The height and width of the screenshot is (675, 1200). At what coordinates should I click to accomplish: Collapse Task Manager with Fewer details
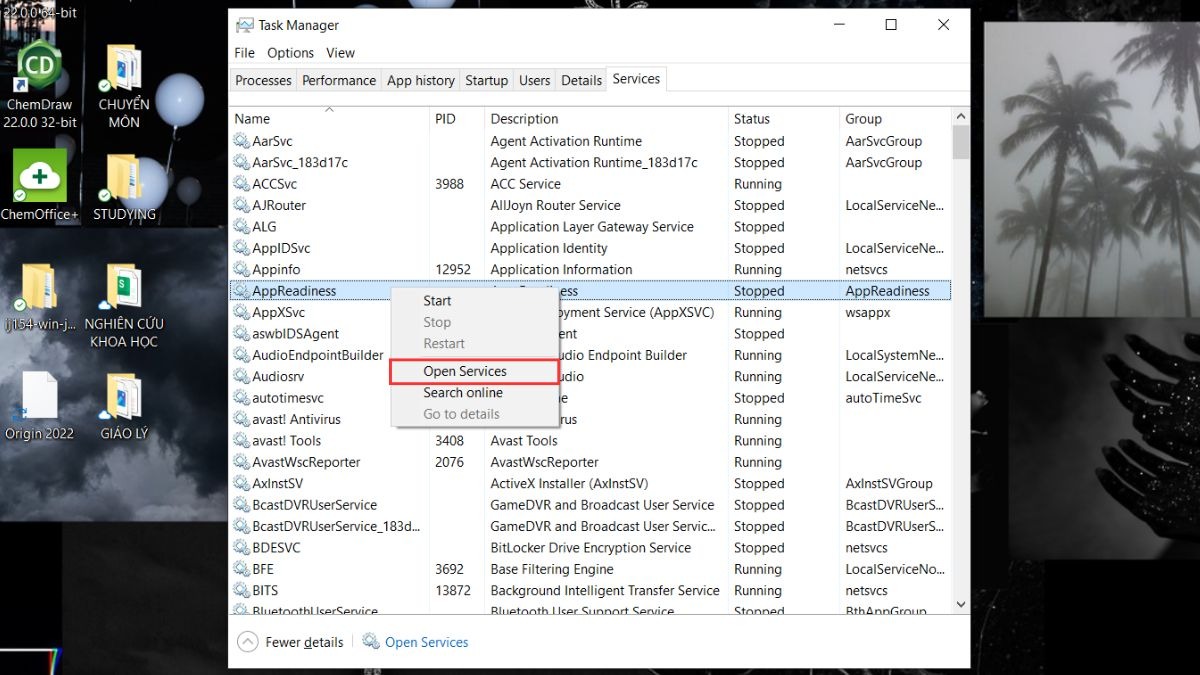click(x=290, y=642)
